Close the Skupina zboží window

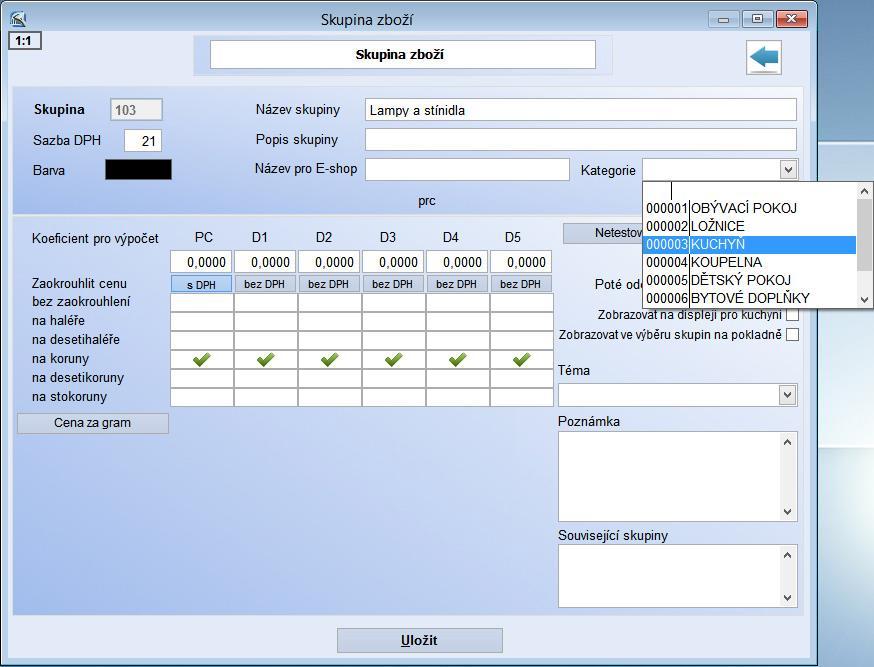click(x=792, y=19)
